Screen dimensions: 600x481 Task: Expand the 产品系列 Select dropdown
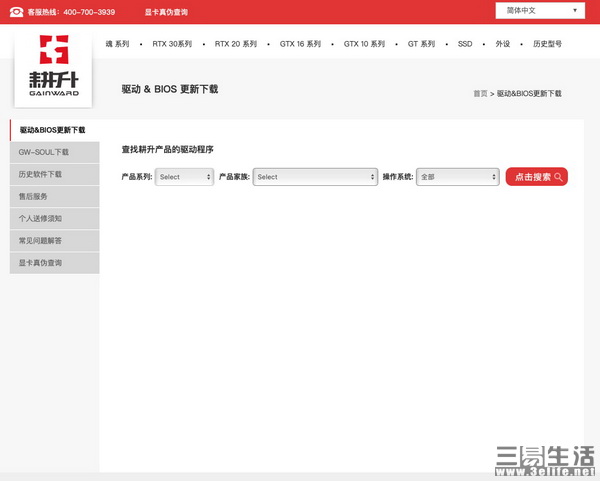[x=185, y=177]
